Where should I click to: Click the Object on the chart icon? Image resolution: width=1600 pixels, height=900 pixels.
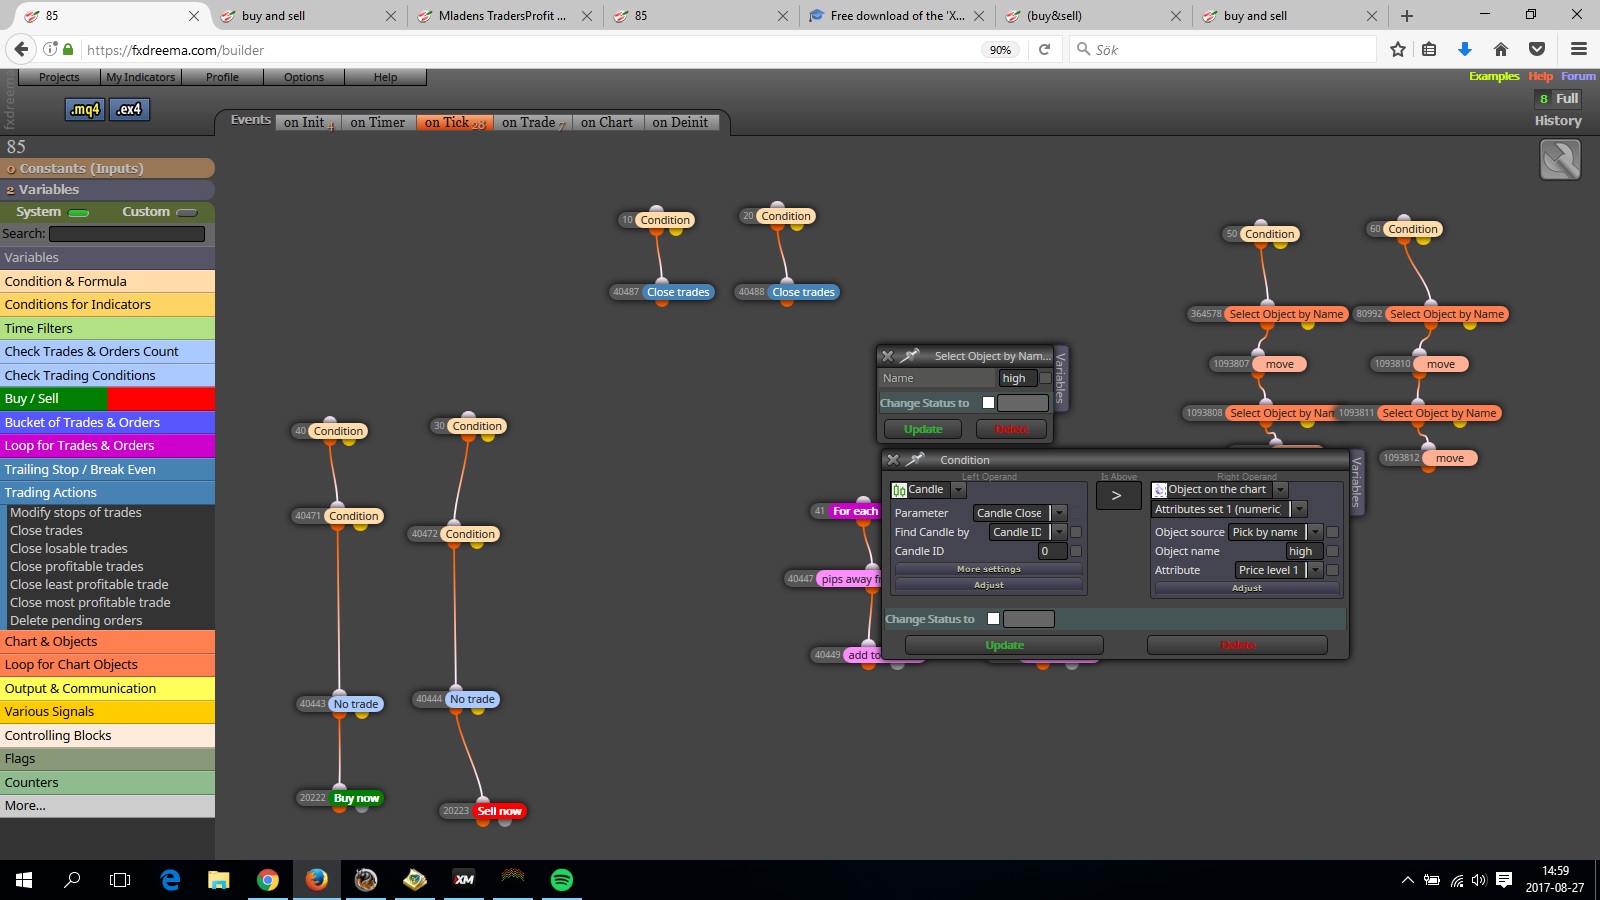(1160, 490)
